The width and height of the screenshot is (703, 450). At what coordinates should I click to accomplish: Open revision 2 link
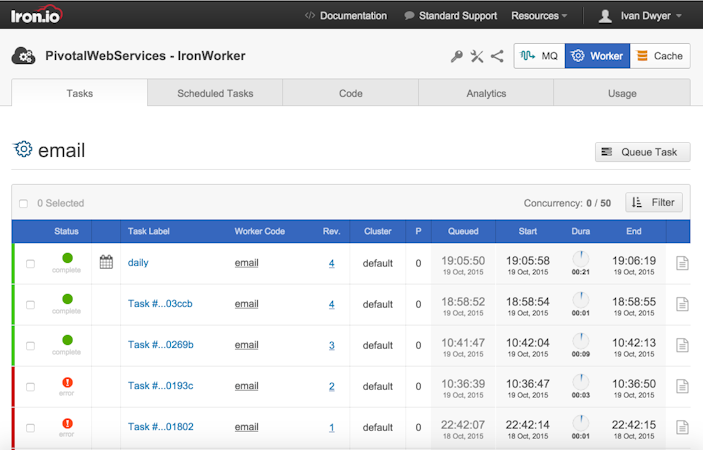tap(331, 386)
